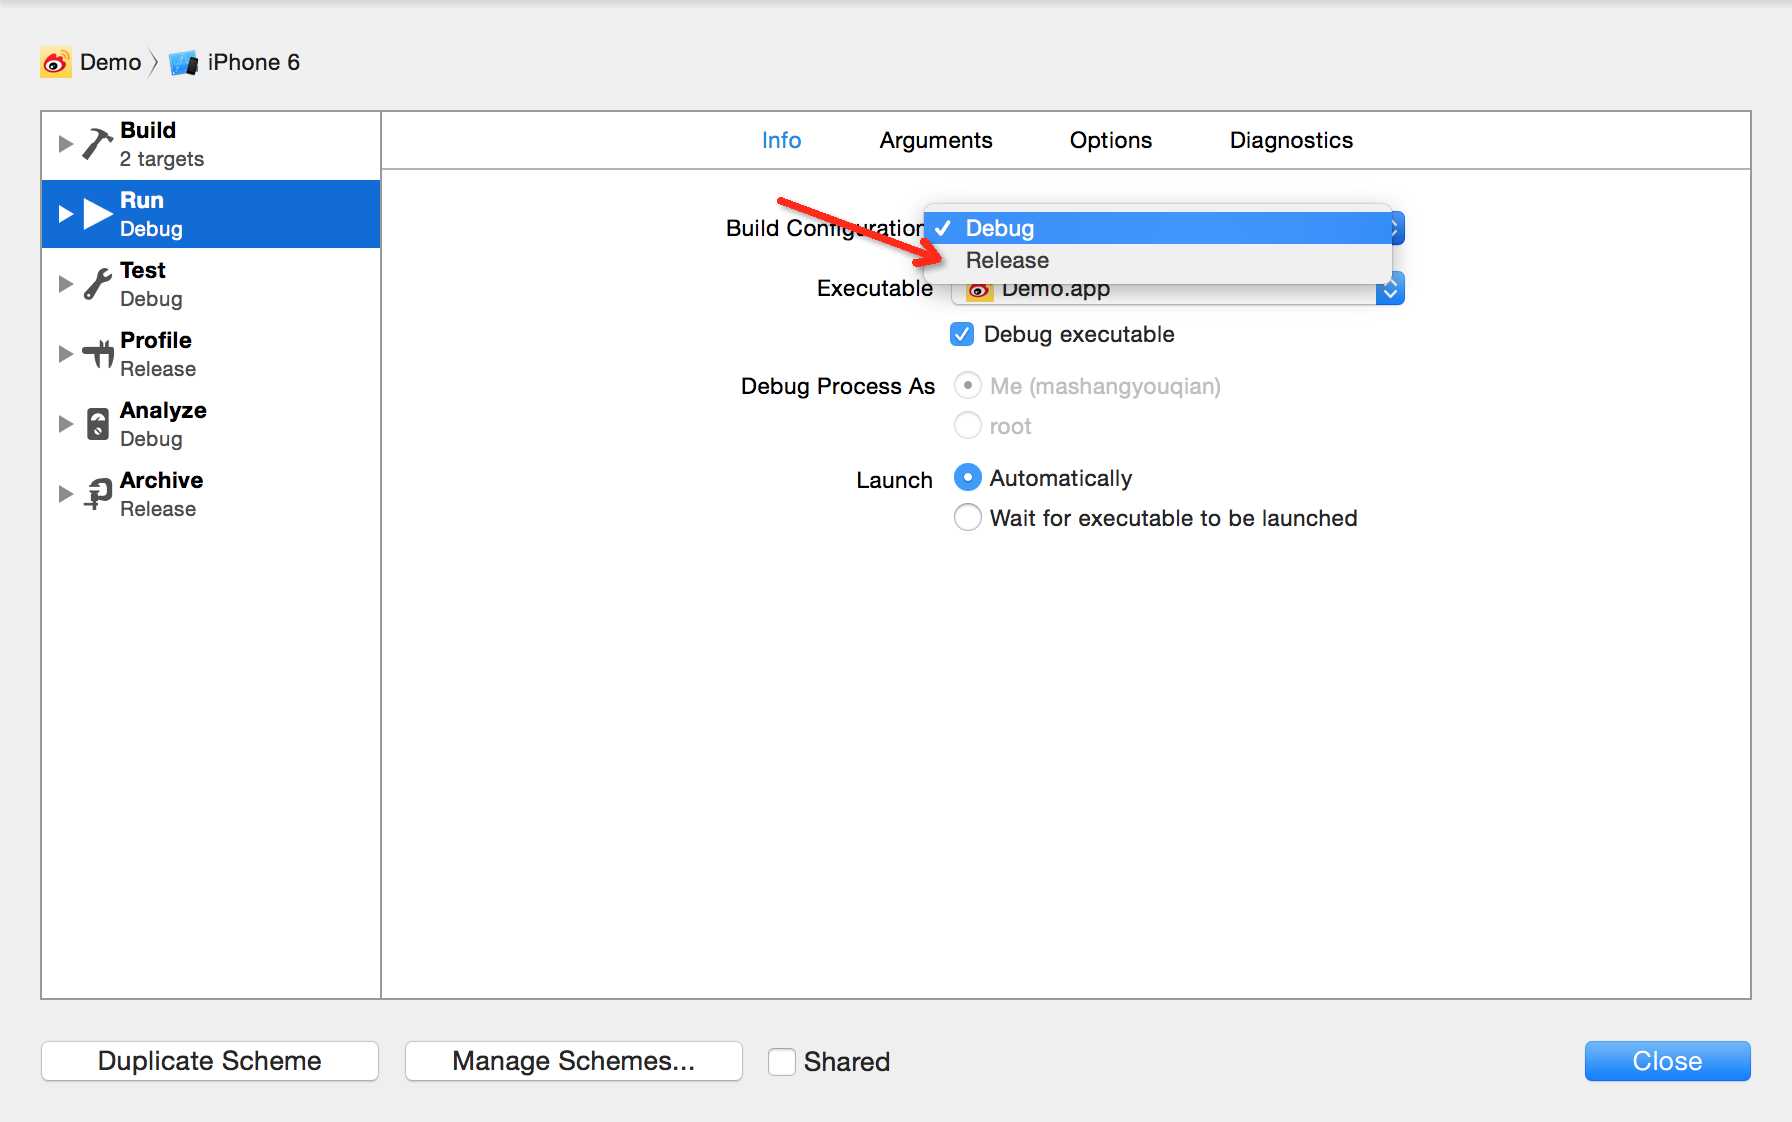The height and width of the screenshot is (1122, 1792).
Task: Expand the Run action disclosure triangle
Action: 66,214
